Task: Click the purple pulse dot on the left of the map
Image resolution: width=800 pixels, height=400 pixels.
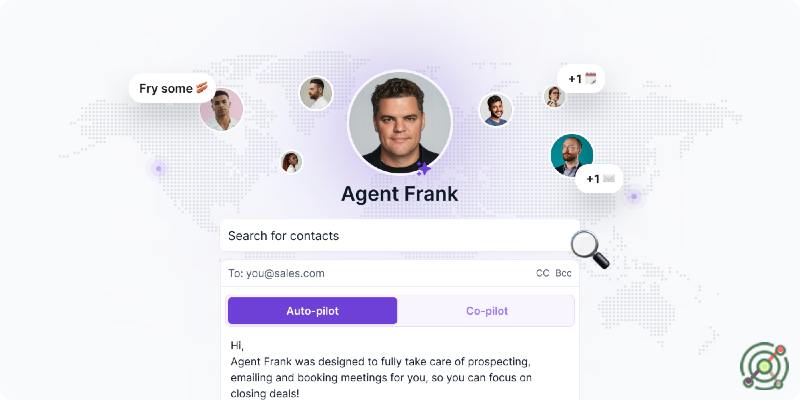Action: (x=159, y=168)
